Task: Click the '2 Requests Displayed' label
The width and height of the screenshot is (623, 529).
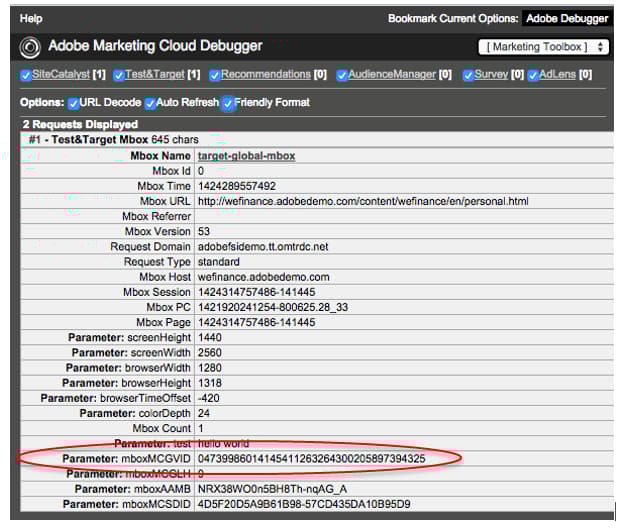Action: (x=80, y=124)
